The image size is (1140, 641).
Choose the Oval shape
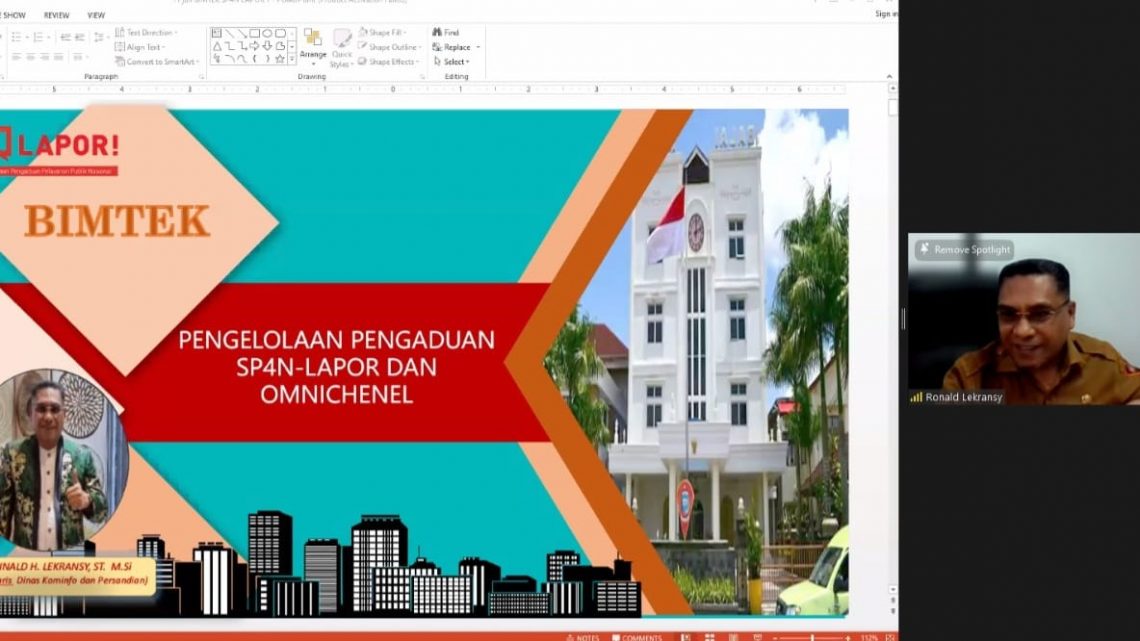point(268,33)
